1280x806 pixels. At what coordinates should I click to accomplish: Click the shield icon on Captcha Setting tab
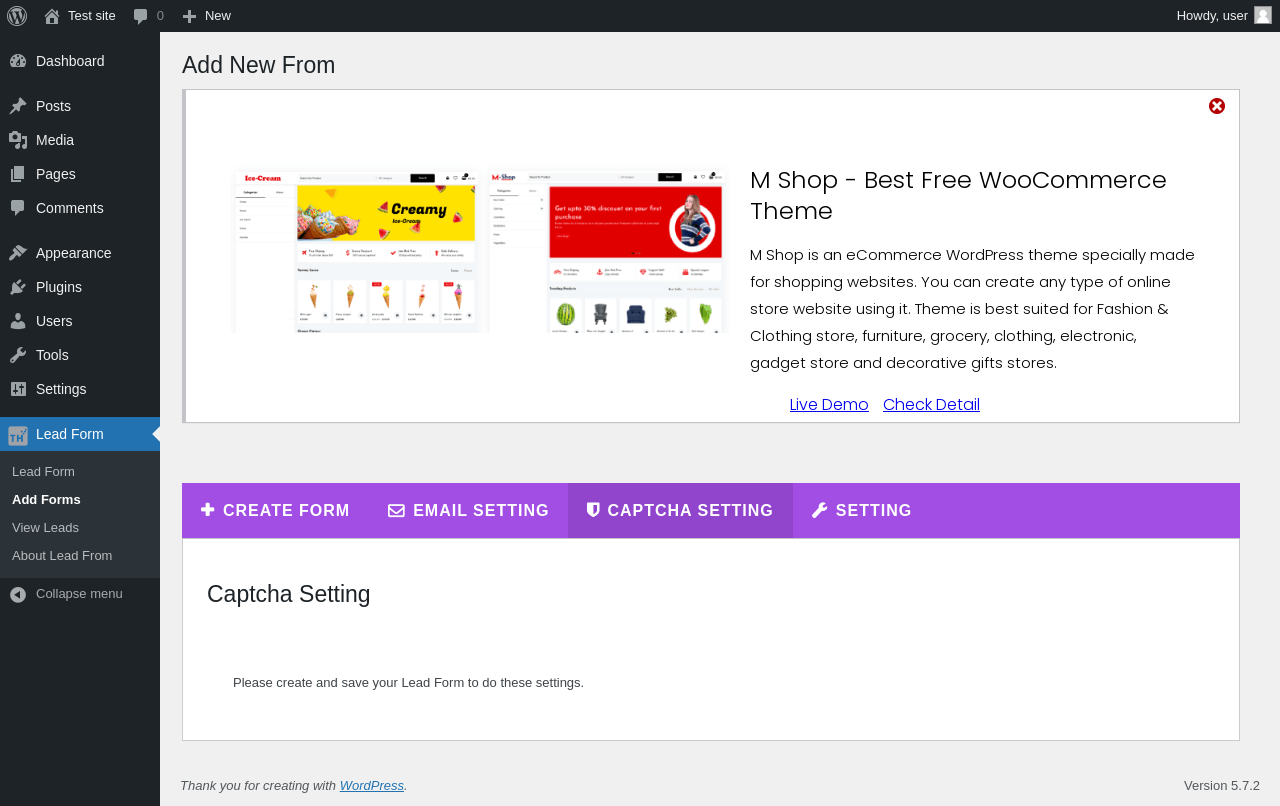(x=593, y=510)
